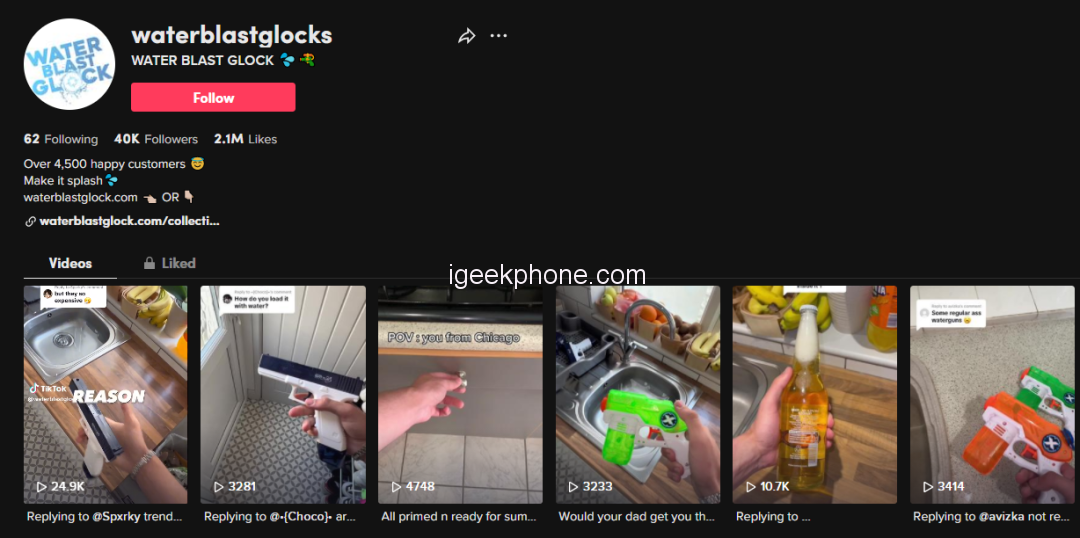Click play icon on 24.9K views video

point(41,486)
